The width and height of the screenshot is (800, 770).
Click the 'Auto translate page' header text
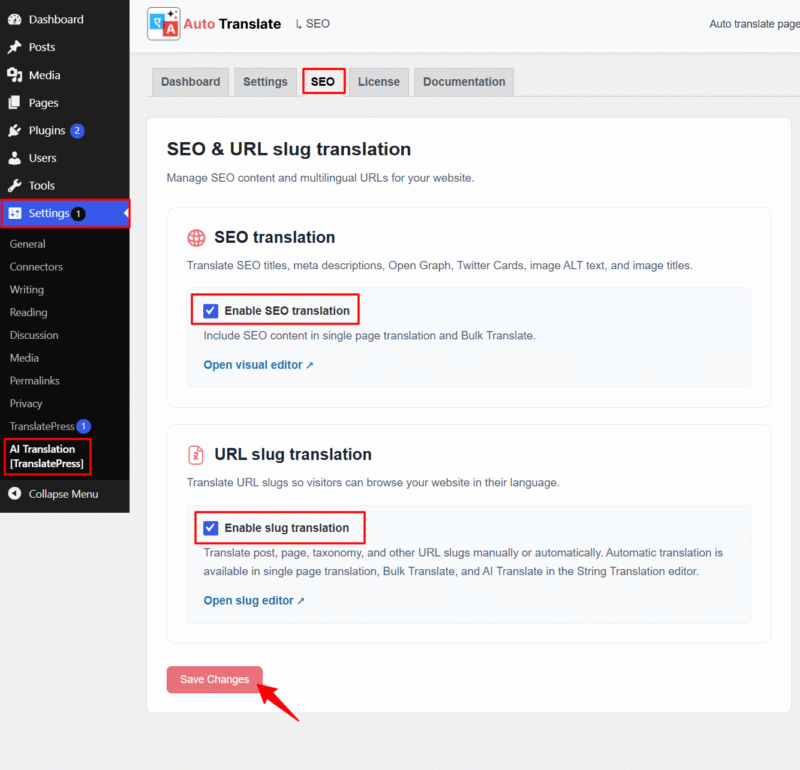tap(754, 24)
